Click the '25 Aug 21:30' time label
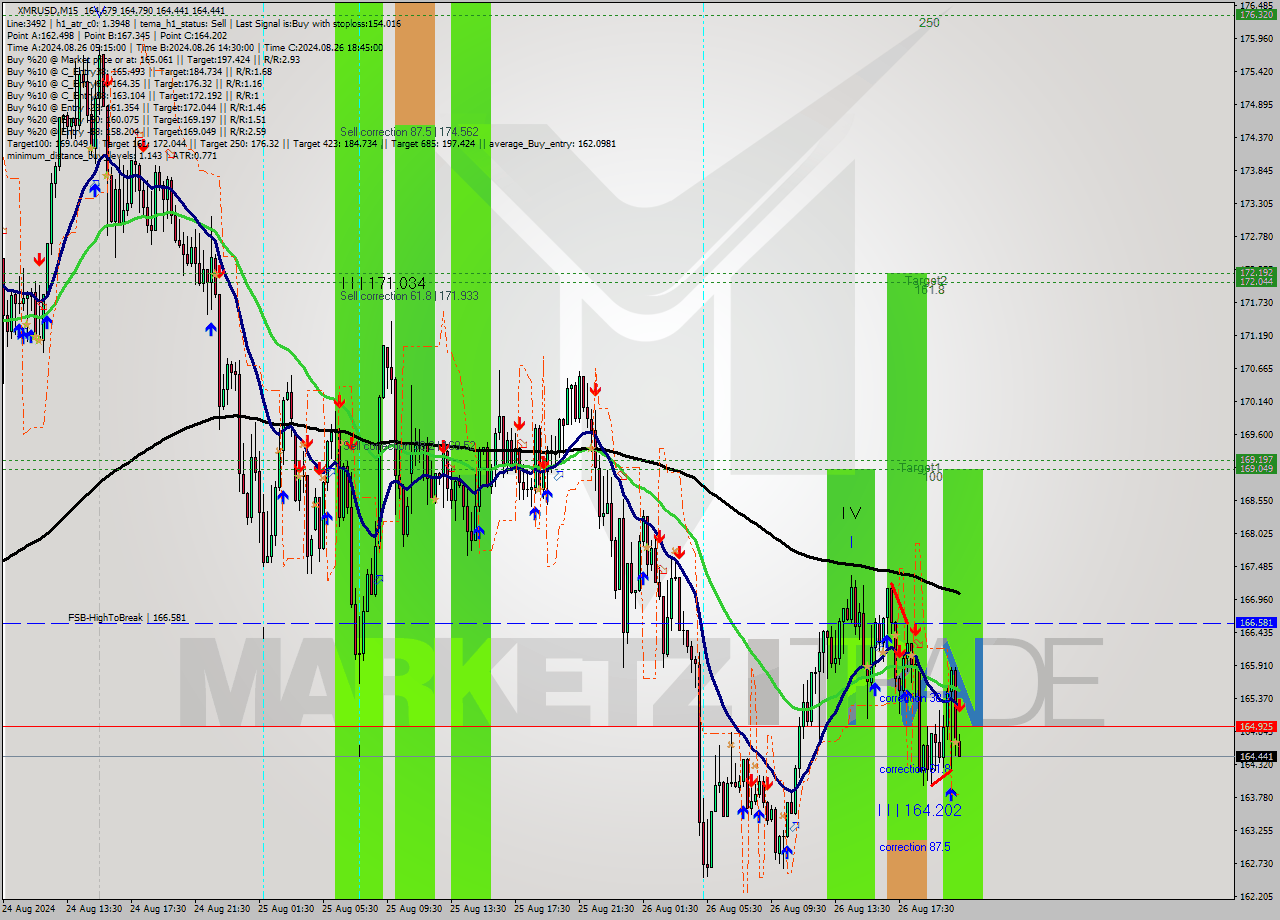This screenshot has width=1280, height=920. coord(606,910)
